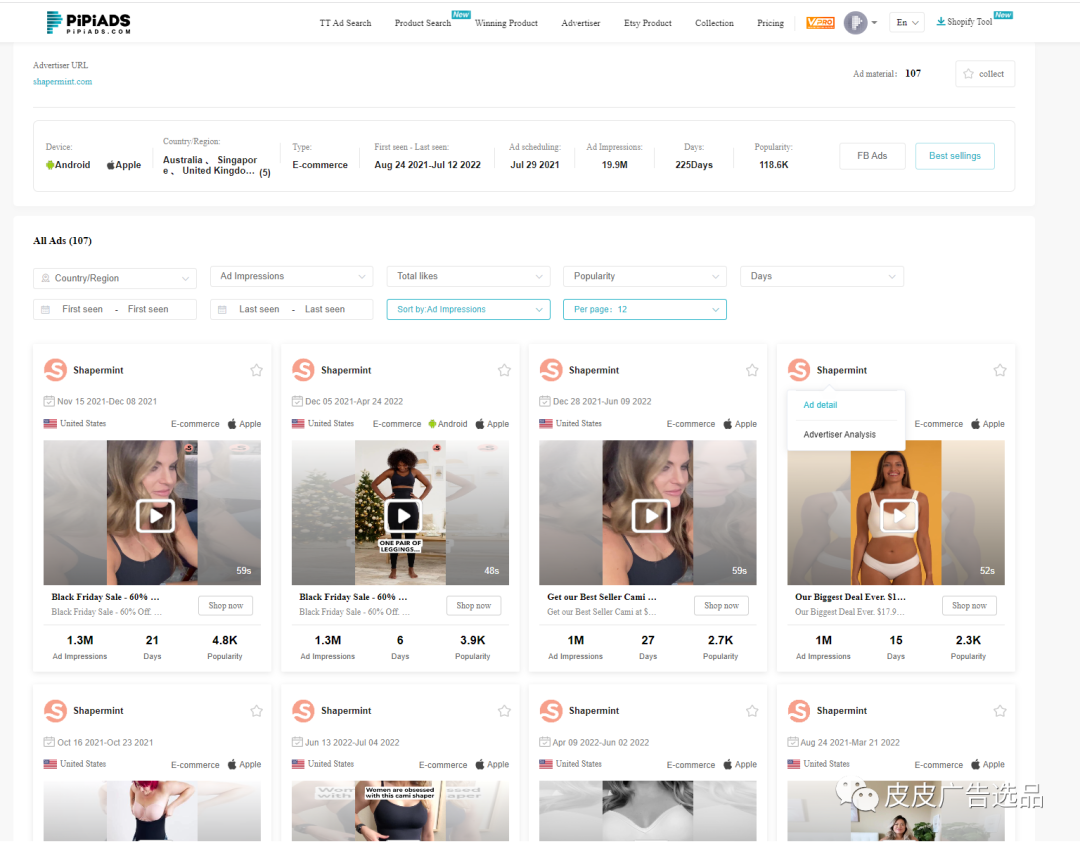
Task: Click the Best sellings button
Action: [x=955, y=156]
